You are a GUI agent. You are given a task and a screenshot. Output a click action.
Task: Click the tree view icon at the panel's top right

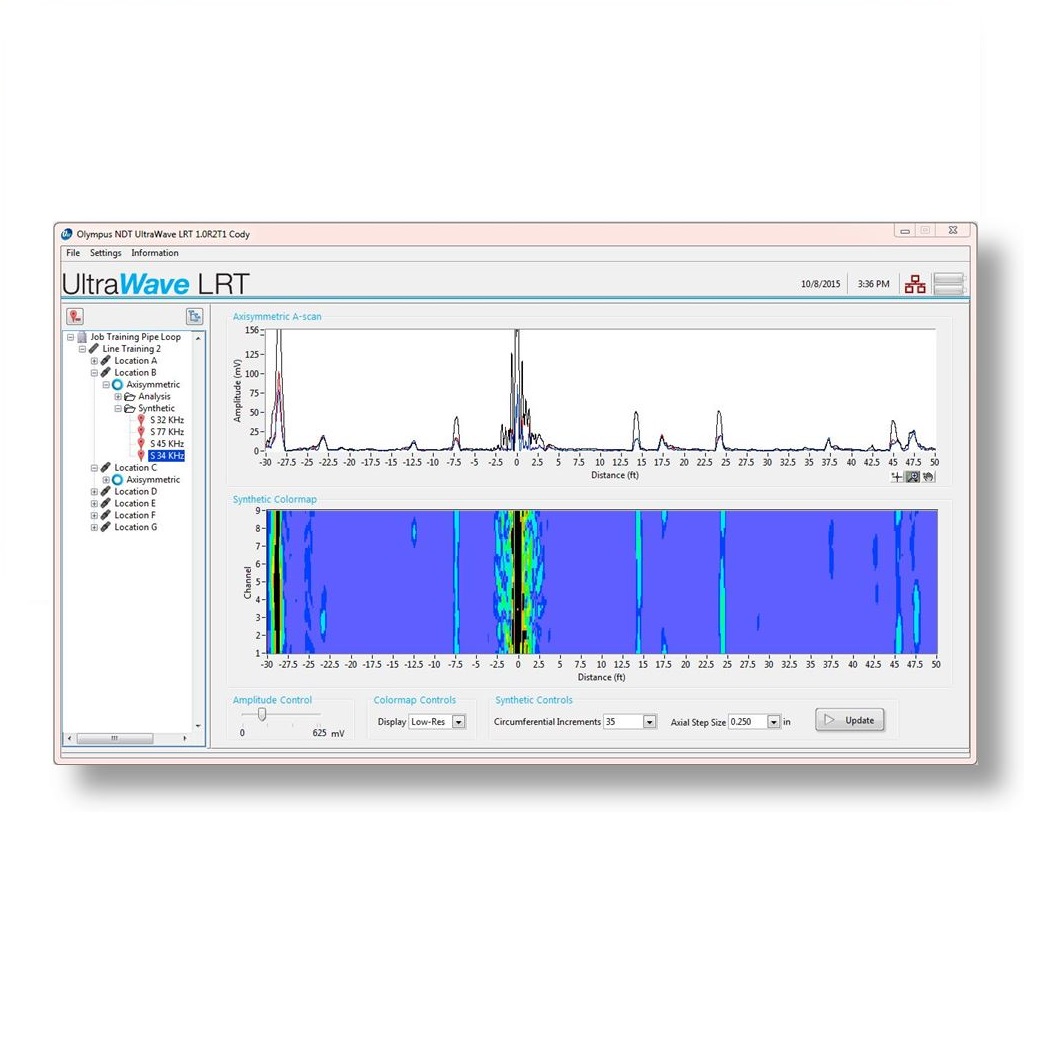click(195, 316)
